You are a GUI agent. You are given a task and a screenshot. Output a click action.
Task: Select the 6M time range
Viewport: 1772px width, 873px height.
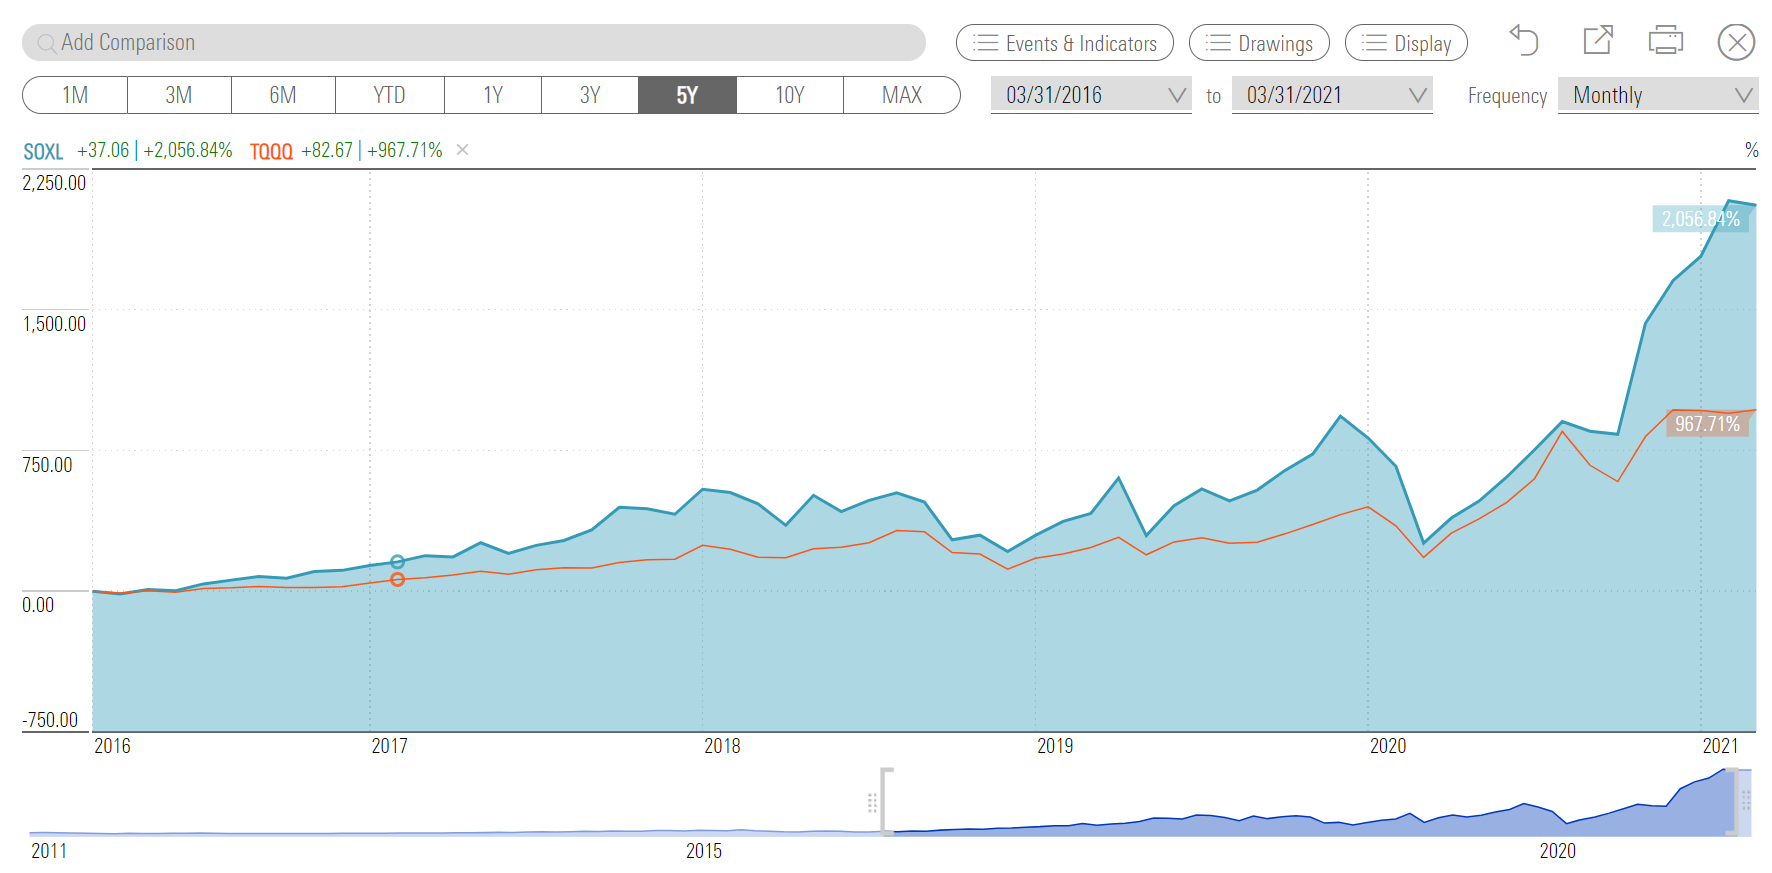click(x=283, y=95)
